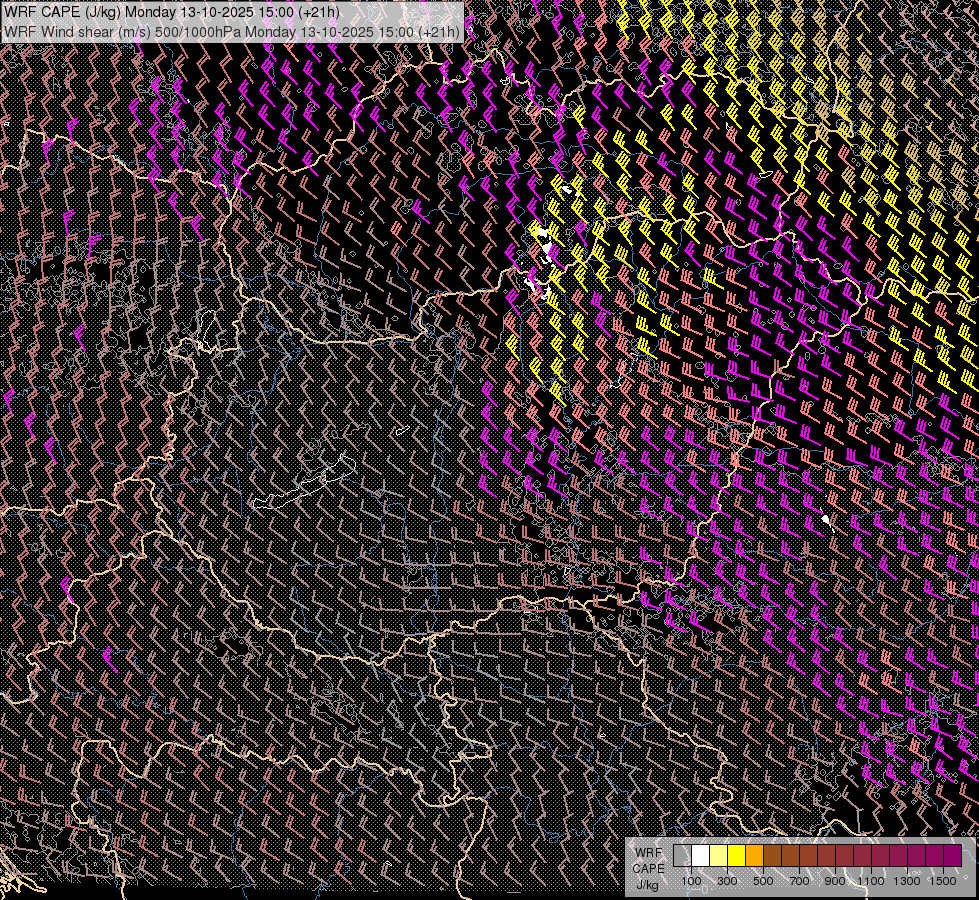Click the 1300 legend label
This screenshot has width=979, height=900.
907,881
